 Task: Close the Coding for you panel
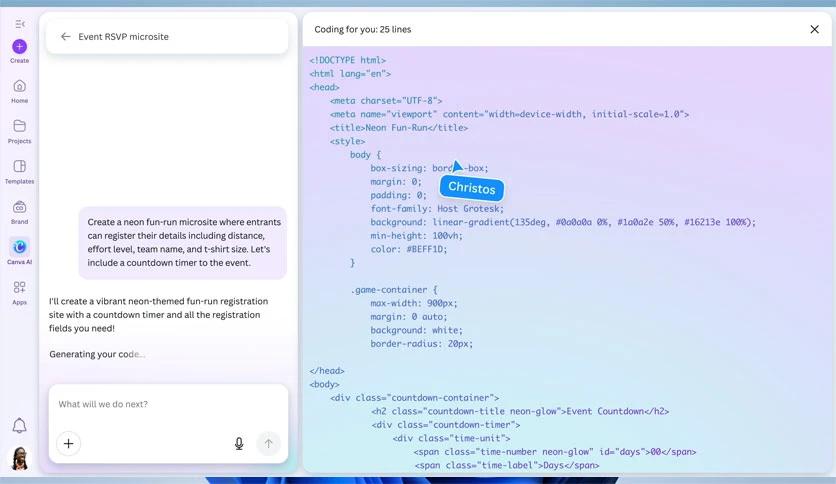point(814,29)
